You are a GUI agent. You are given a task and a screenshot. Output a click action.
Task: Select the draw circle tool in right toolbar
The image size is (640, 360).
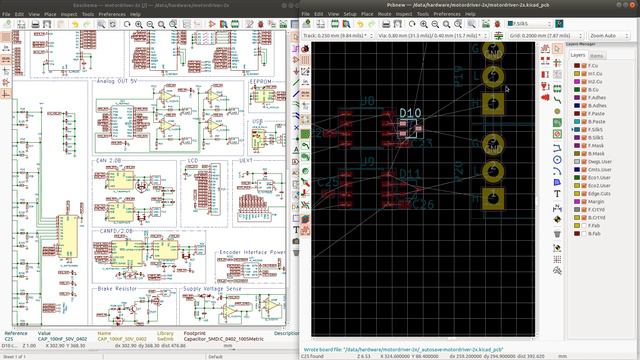(557, 160)
